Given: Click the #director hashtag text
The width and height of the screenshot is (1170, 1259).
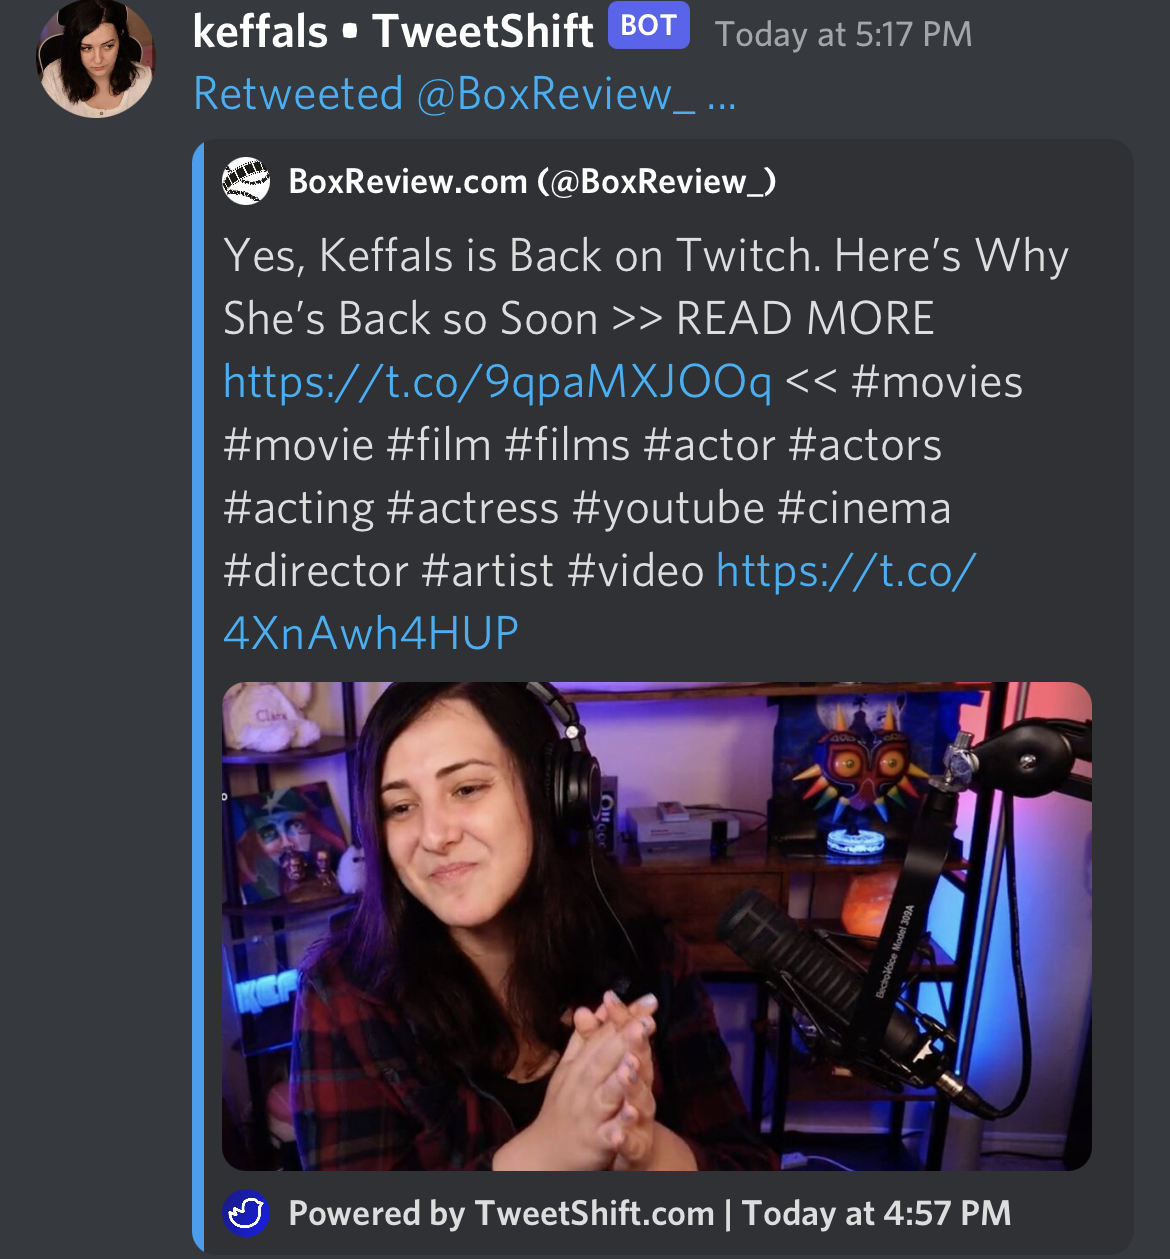Looking at the screenshot, I should (316, 571).
